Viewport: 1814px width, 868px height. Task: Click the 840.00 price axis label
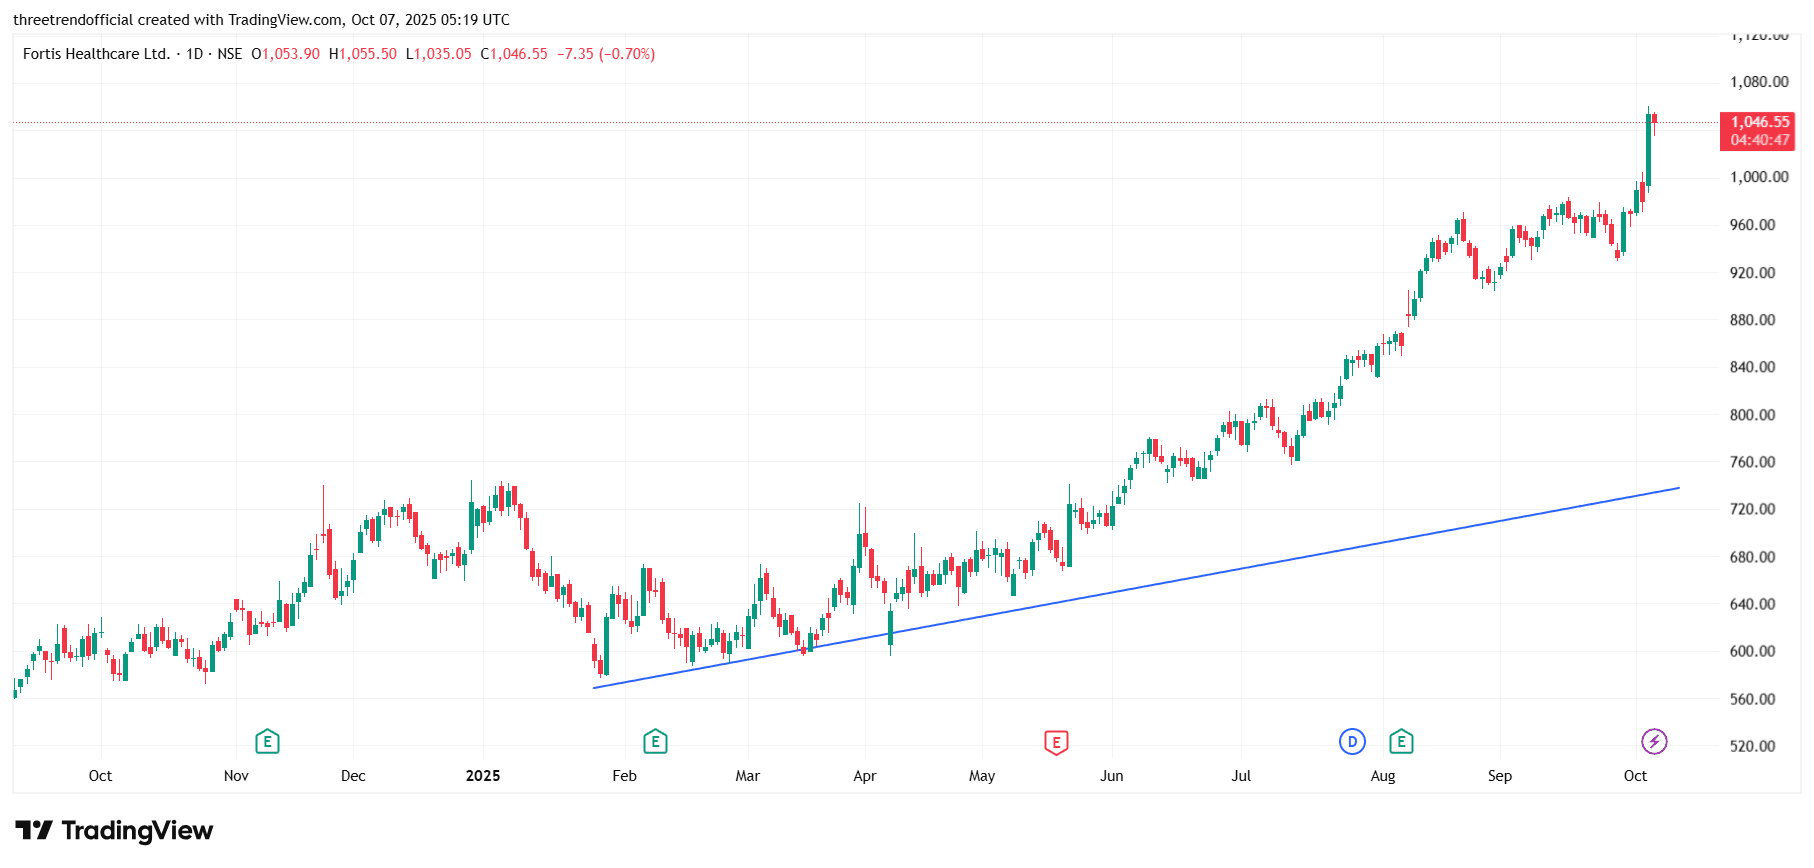coord(1753,367)
